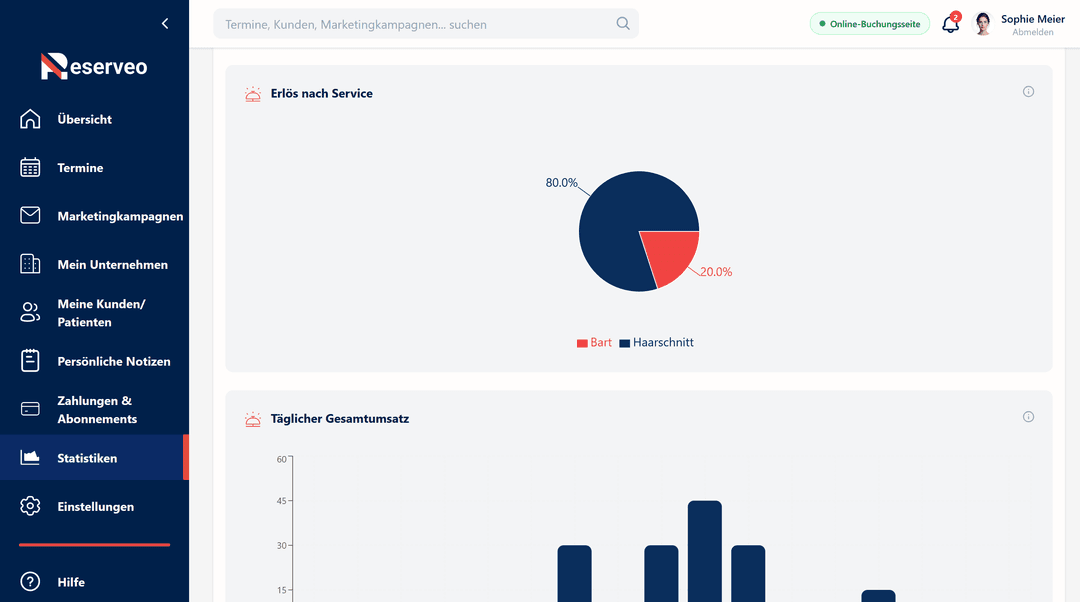Image resolution: width=1080 pixels, height=602 pixels.
Task: Click the info icon for Täglicher Gesamtumsatz
Action: click(1028, 417)
